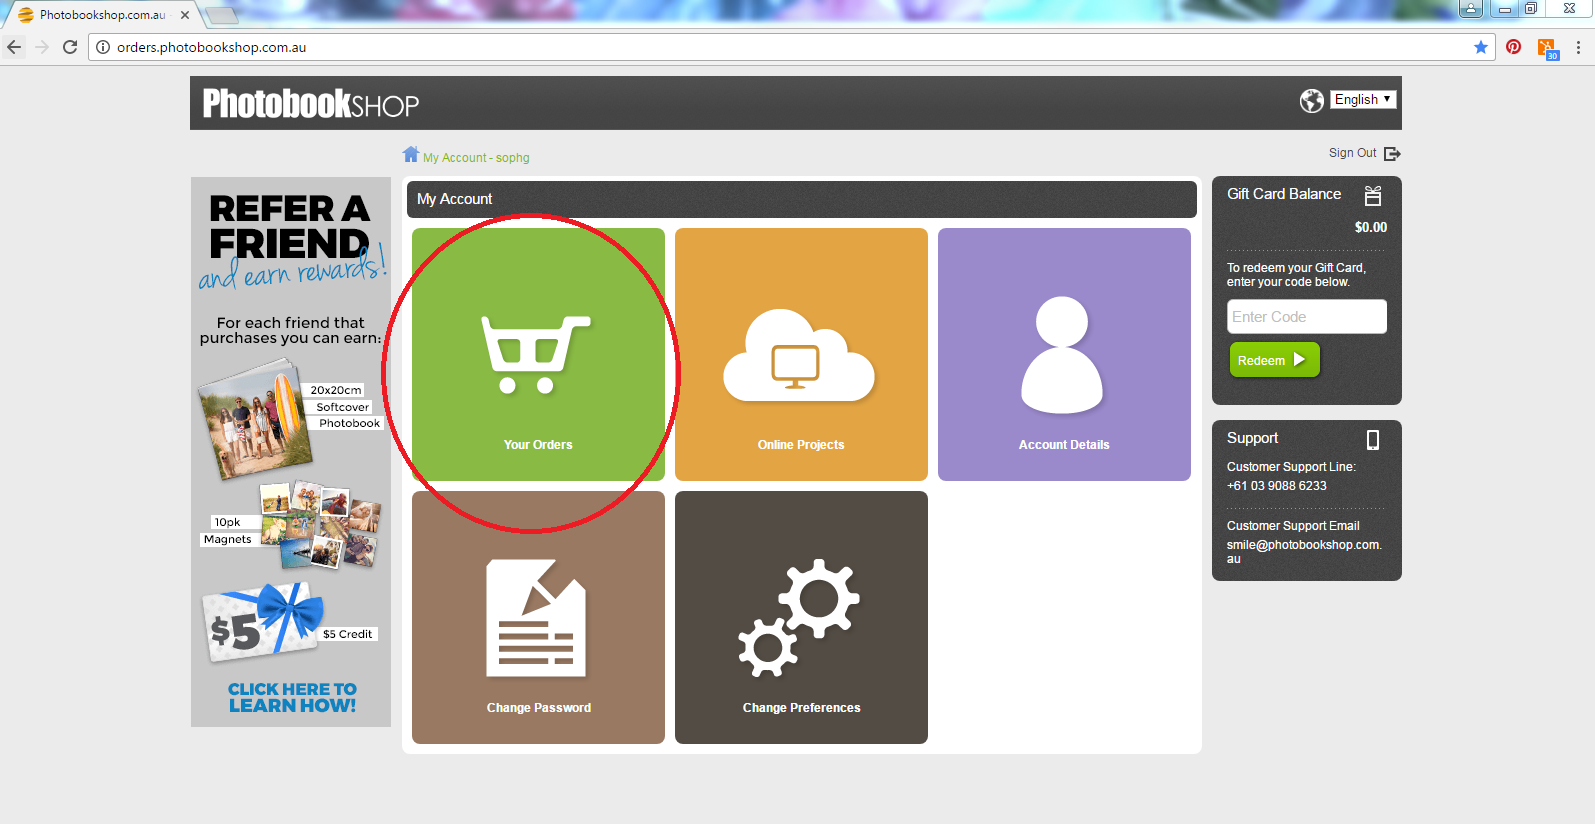Click the Pinterest extension icon
This screenshot has width=1595, height=824.
tap(1514, 47)
